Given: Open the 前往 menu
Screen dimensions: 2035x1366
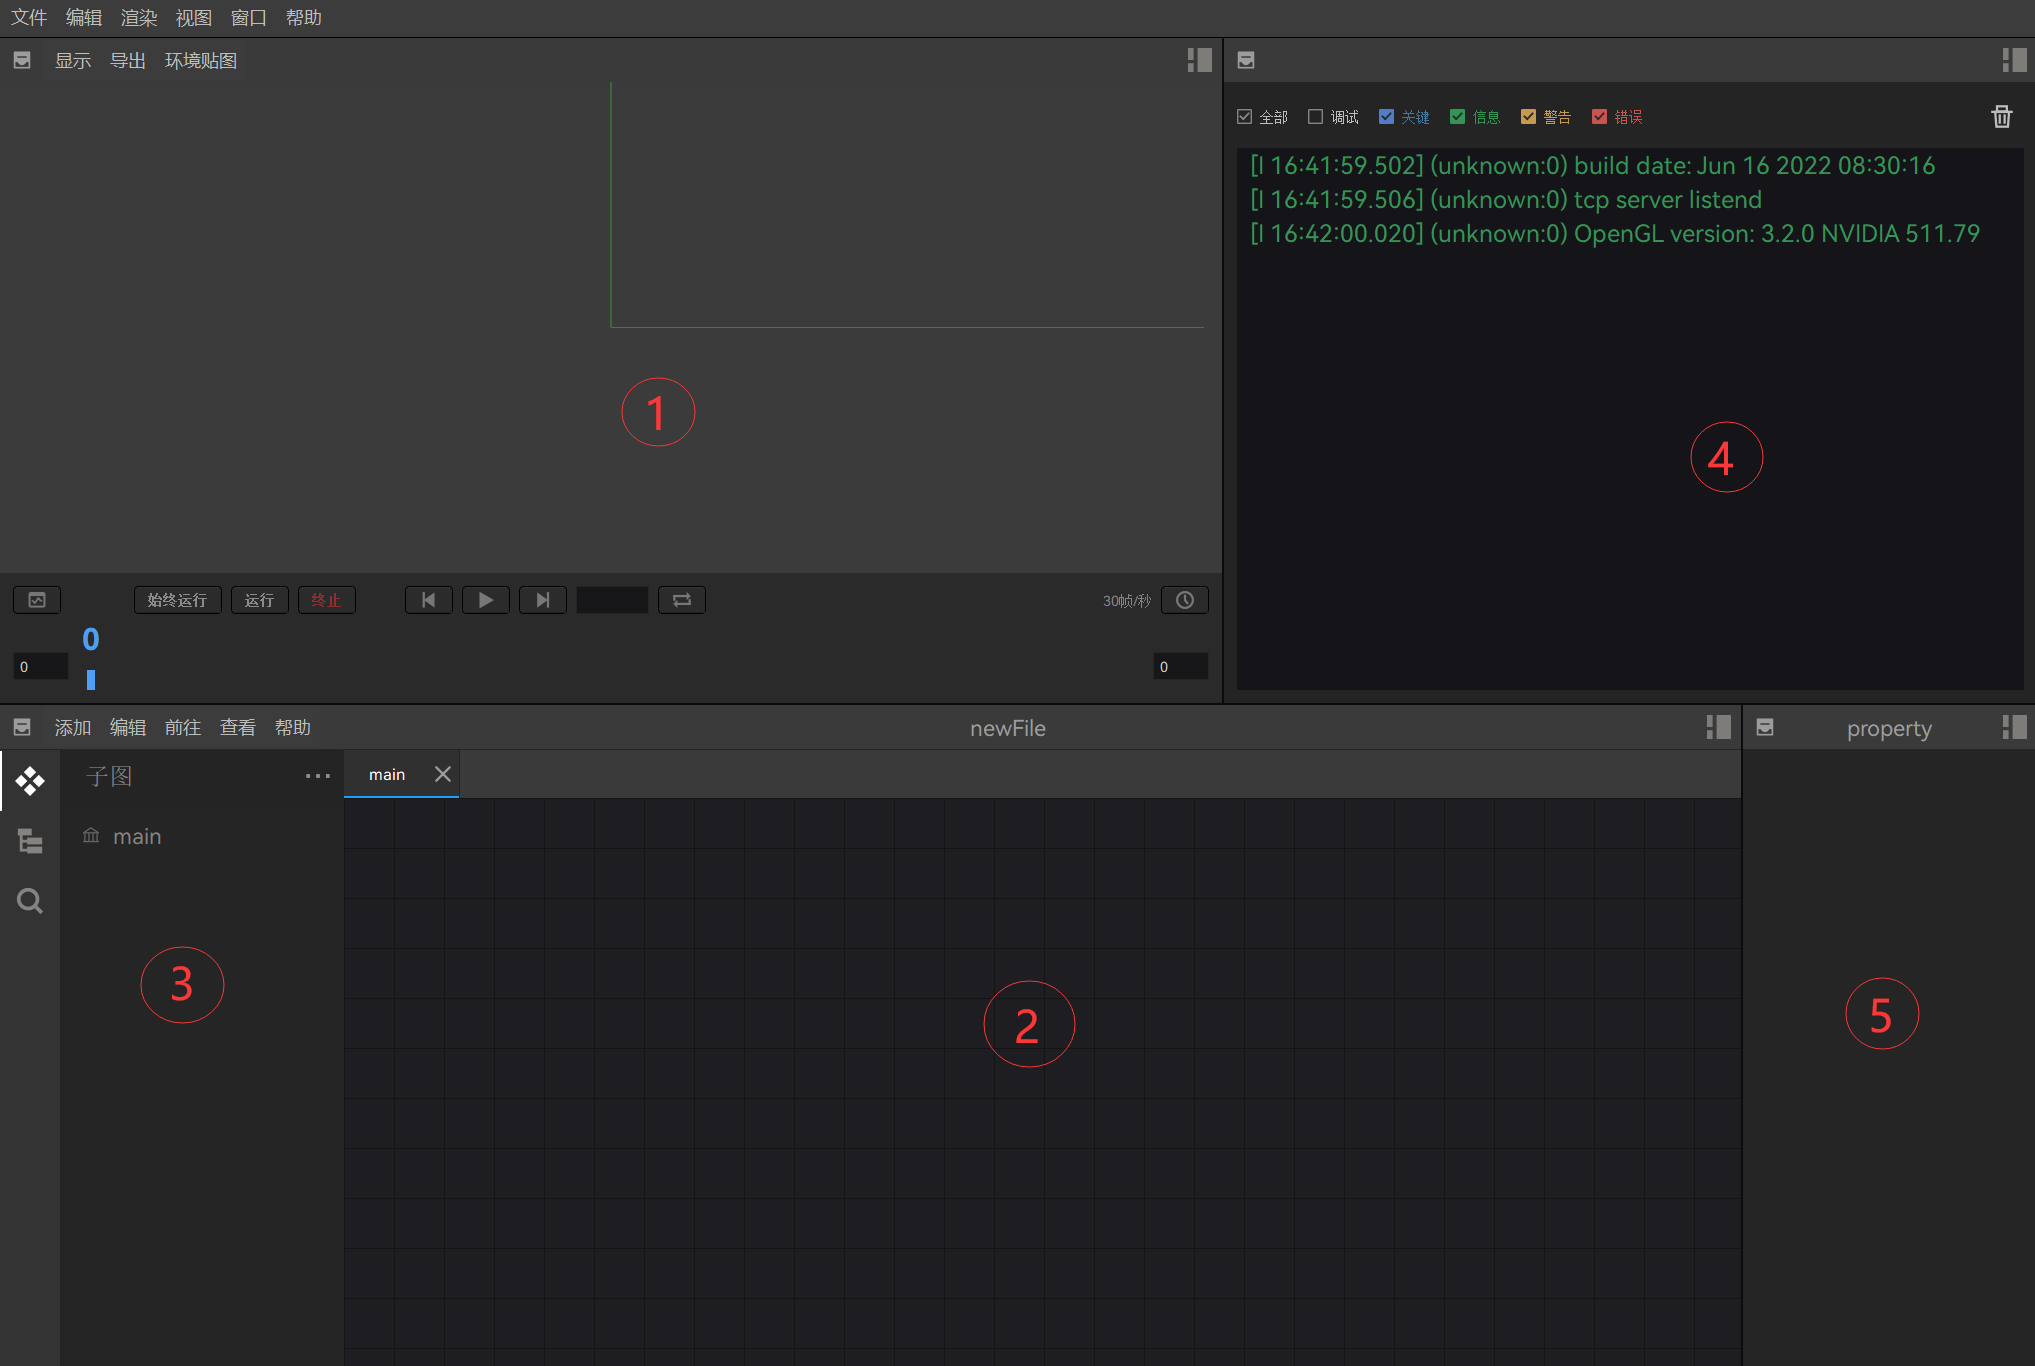Looking at the screenshot, I should click(183, 728).
